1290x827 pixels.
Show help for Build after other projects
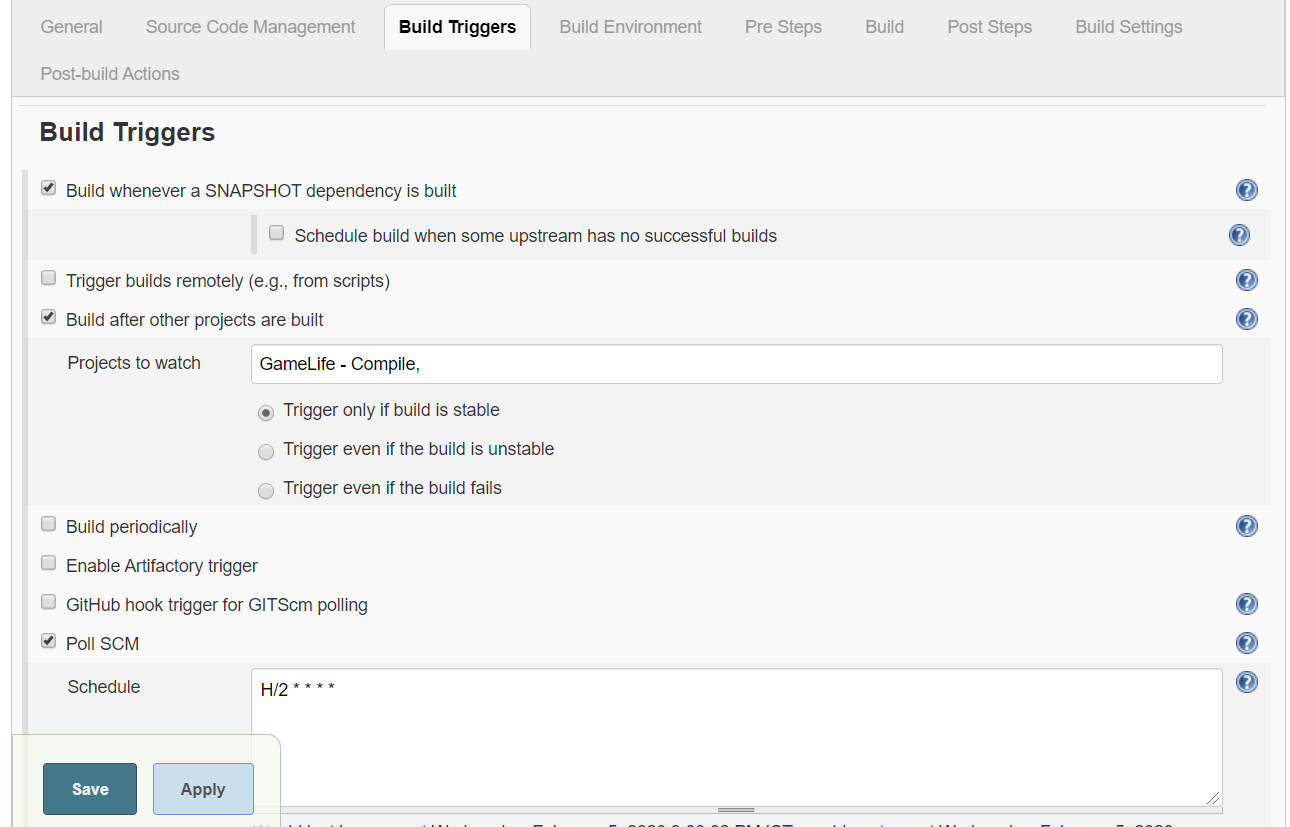coord(1246,319)
